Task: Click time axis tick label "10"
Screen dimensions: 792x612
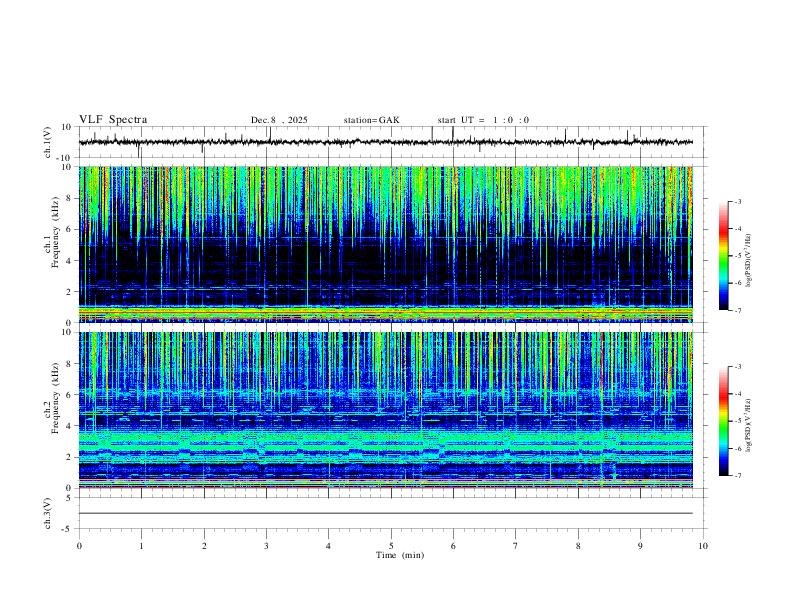Action: coord(703,546)
